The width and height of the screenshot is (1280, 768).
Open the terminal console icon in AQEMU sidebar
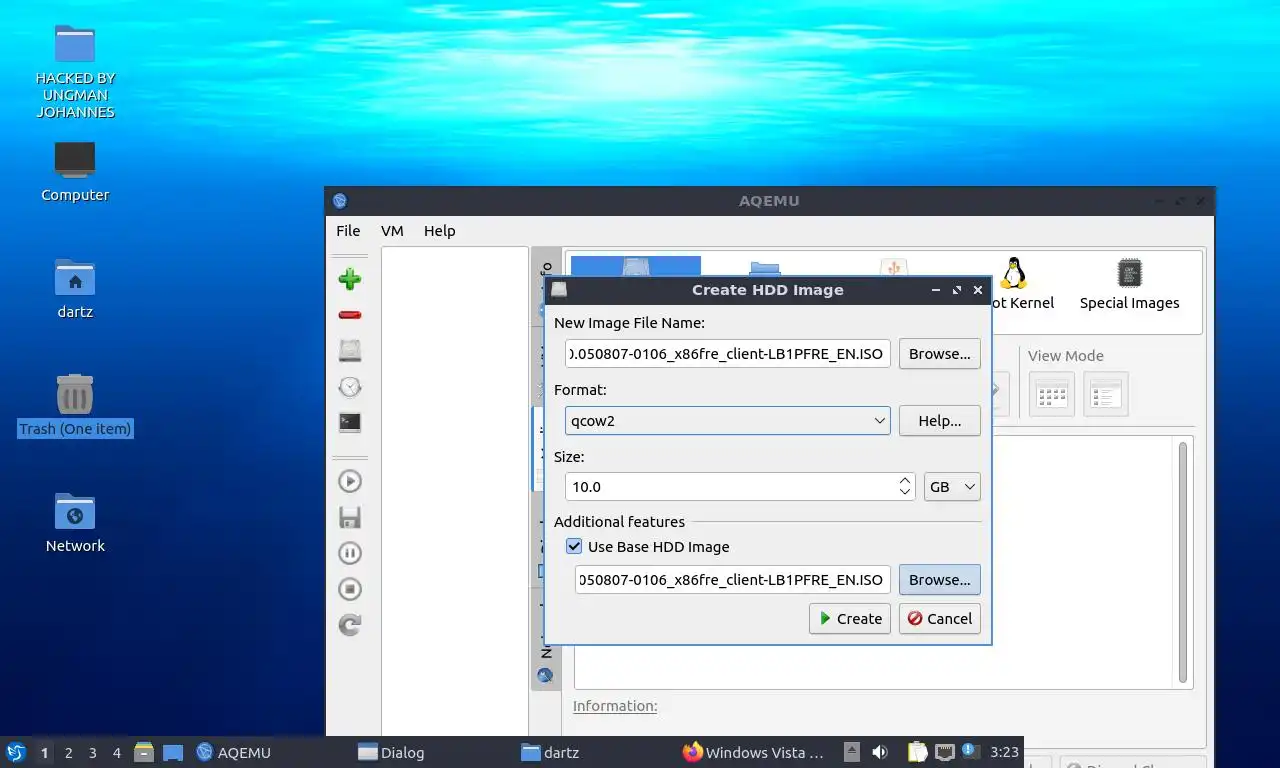(349, 422)
